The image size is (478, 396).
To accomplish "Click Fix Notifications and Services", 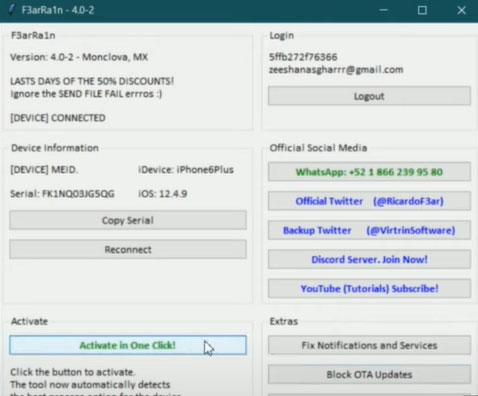I will [x=369, y=345].
